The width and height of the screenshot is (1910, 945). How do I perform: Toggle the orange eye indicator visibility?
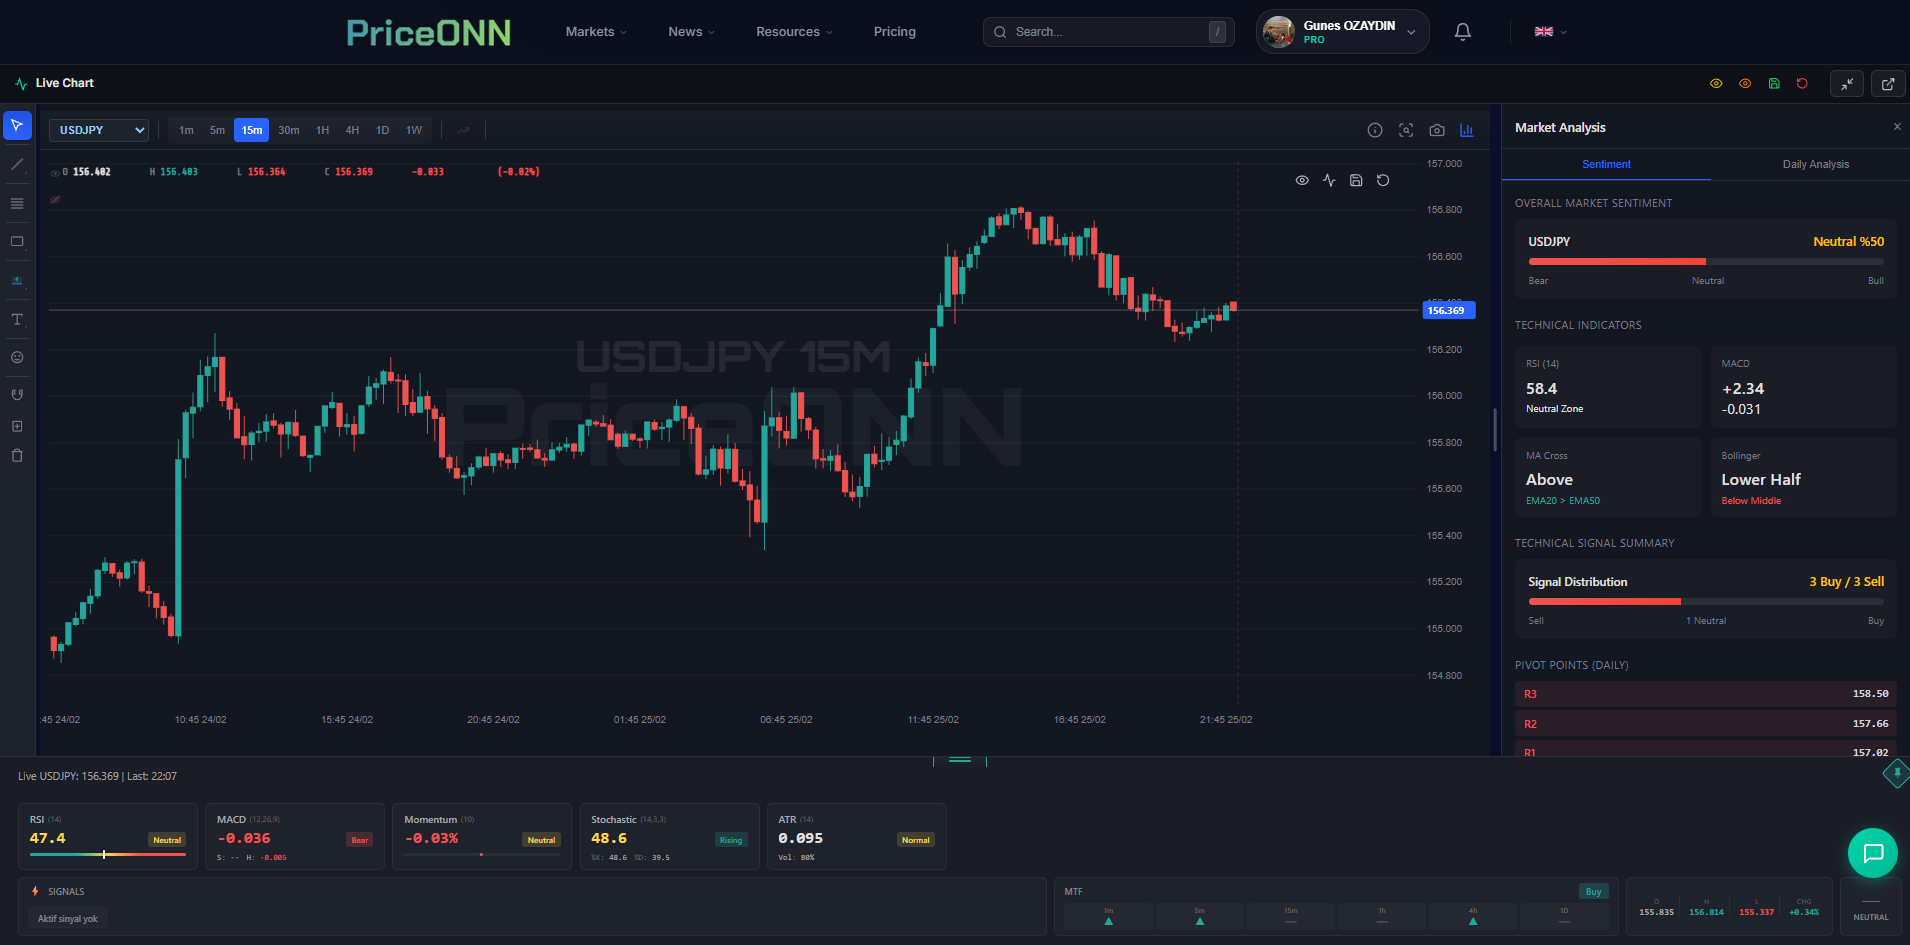(x=1746, y=83)
